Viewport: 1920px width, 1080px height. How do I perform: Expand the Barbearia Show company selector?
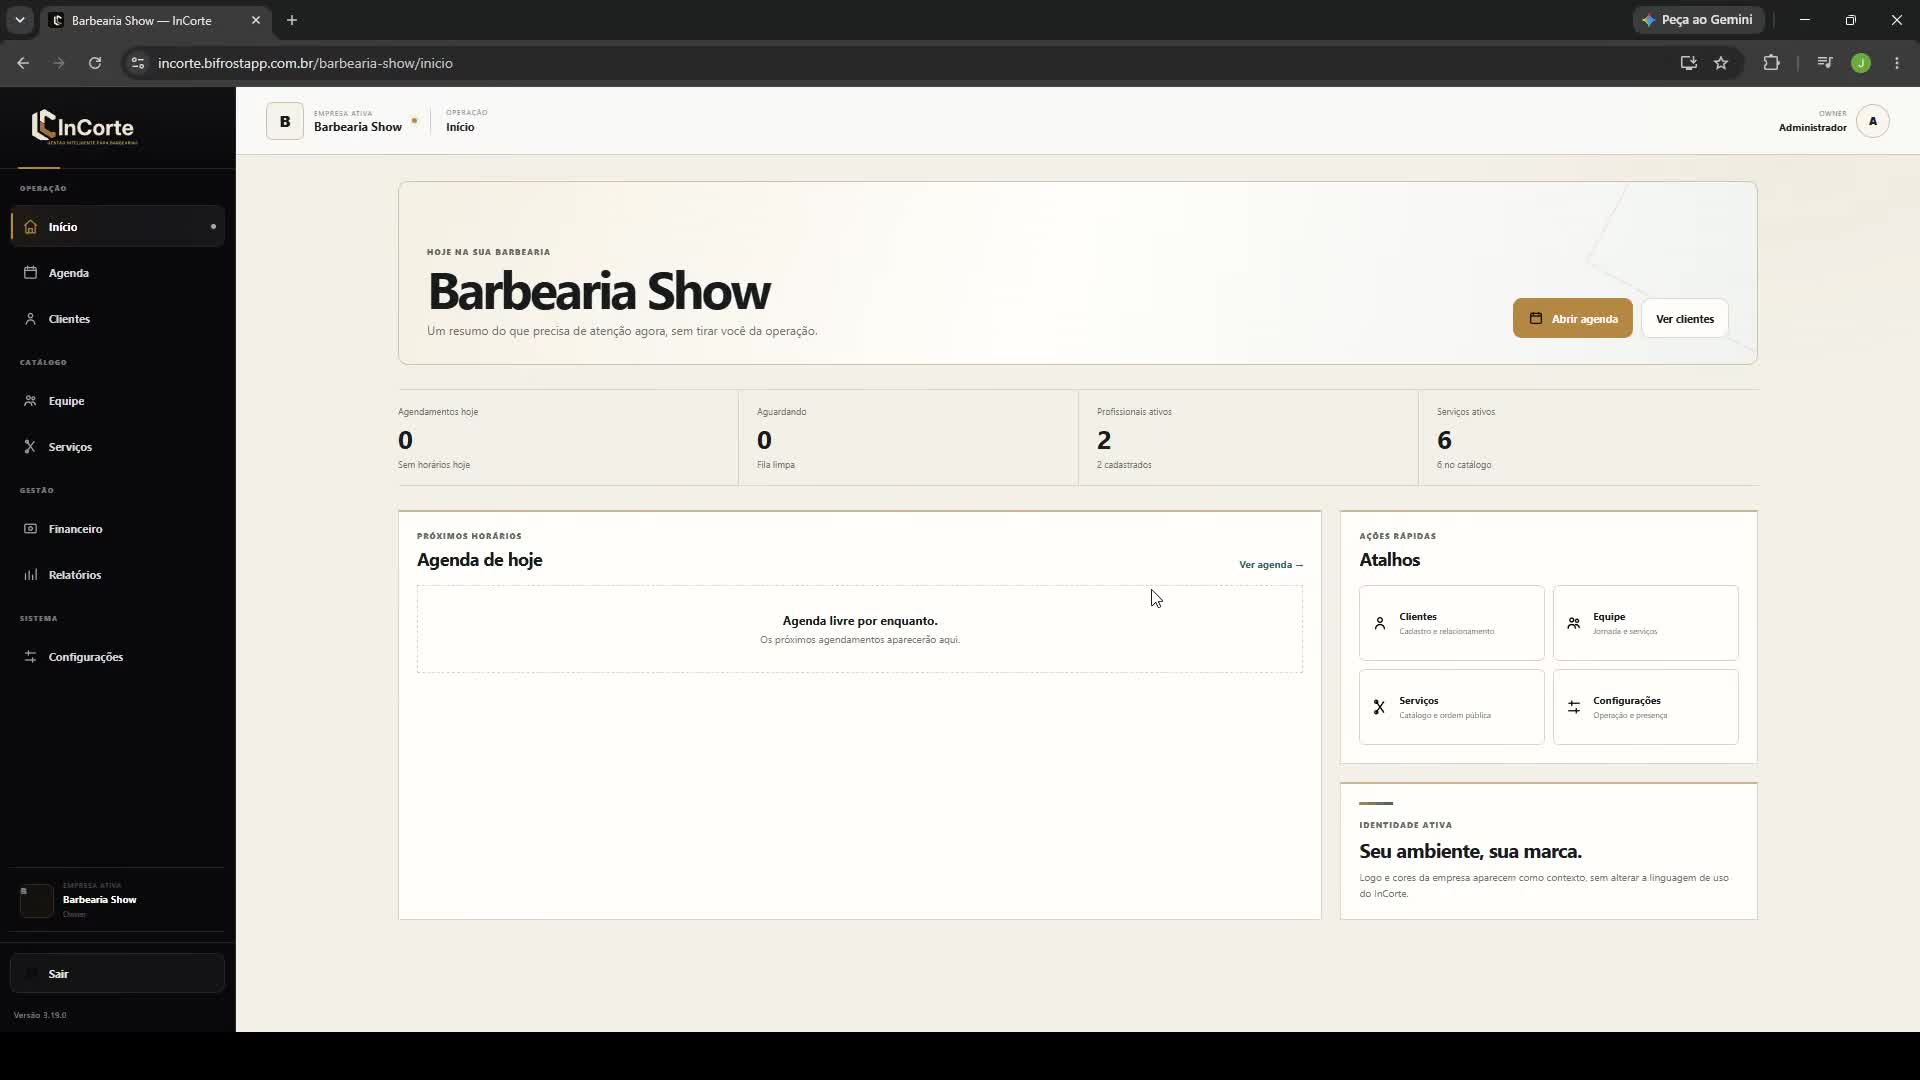coord(341,121)
